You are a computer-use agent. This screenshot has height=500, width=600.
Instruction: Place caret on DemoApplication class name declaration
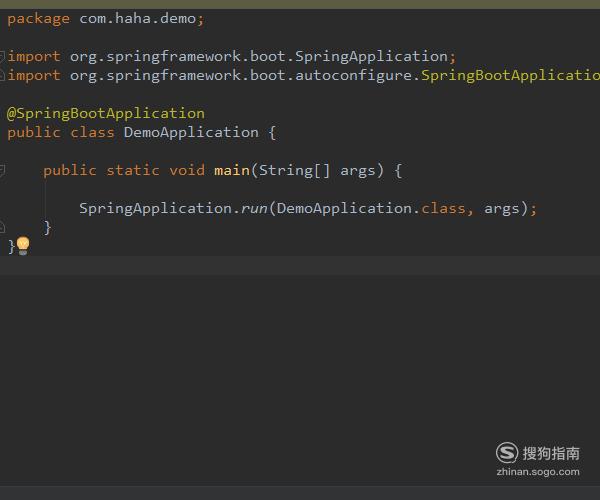tap(191, 132)
